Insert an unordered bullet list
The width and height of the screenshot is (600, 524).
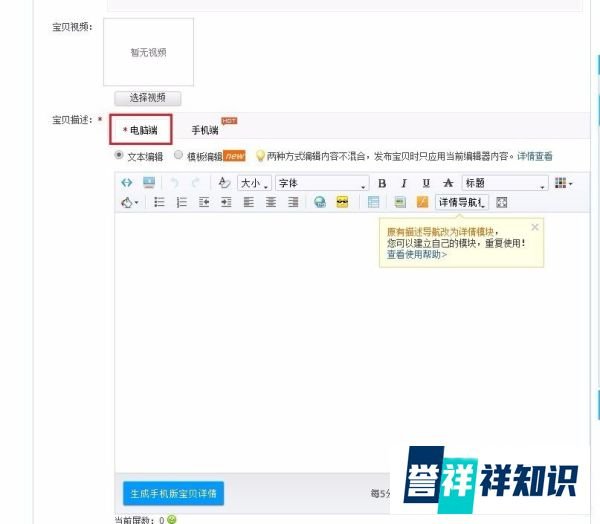[159, 202]
